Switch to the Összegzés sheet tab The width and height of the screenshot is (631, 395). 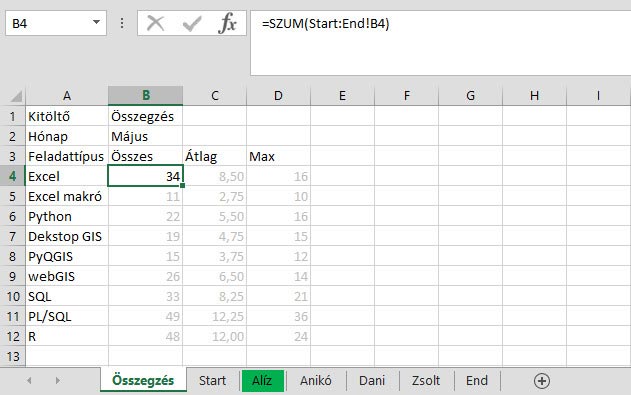[143, 380]
